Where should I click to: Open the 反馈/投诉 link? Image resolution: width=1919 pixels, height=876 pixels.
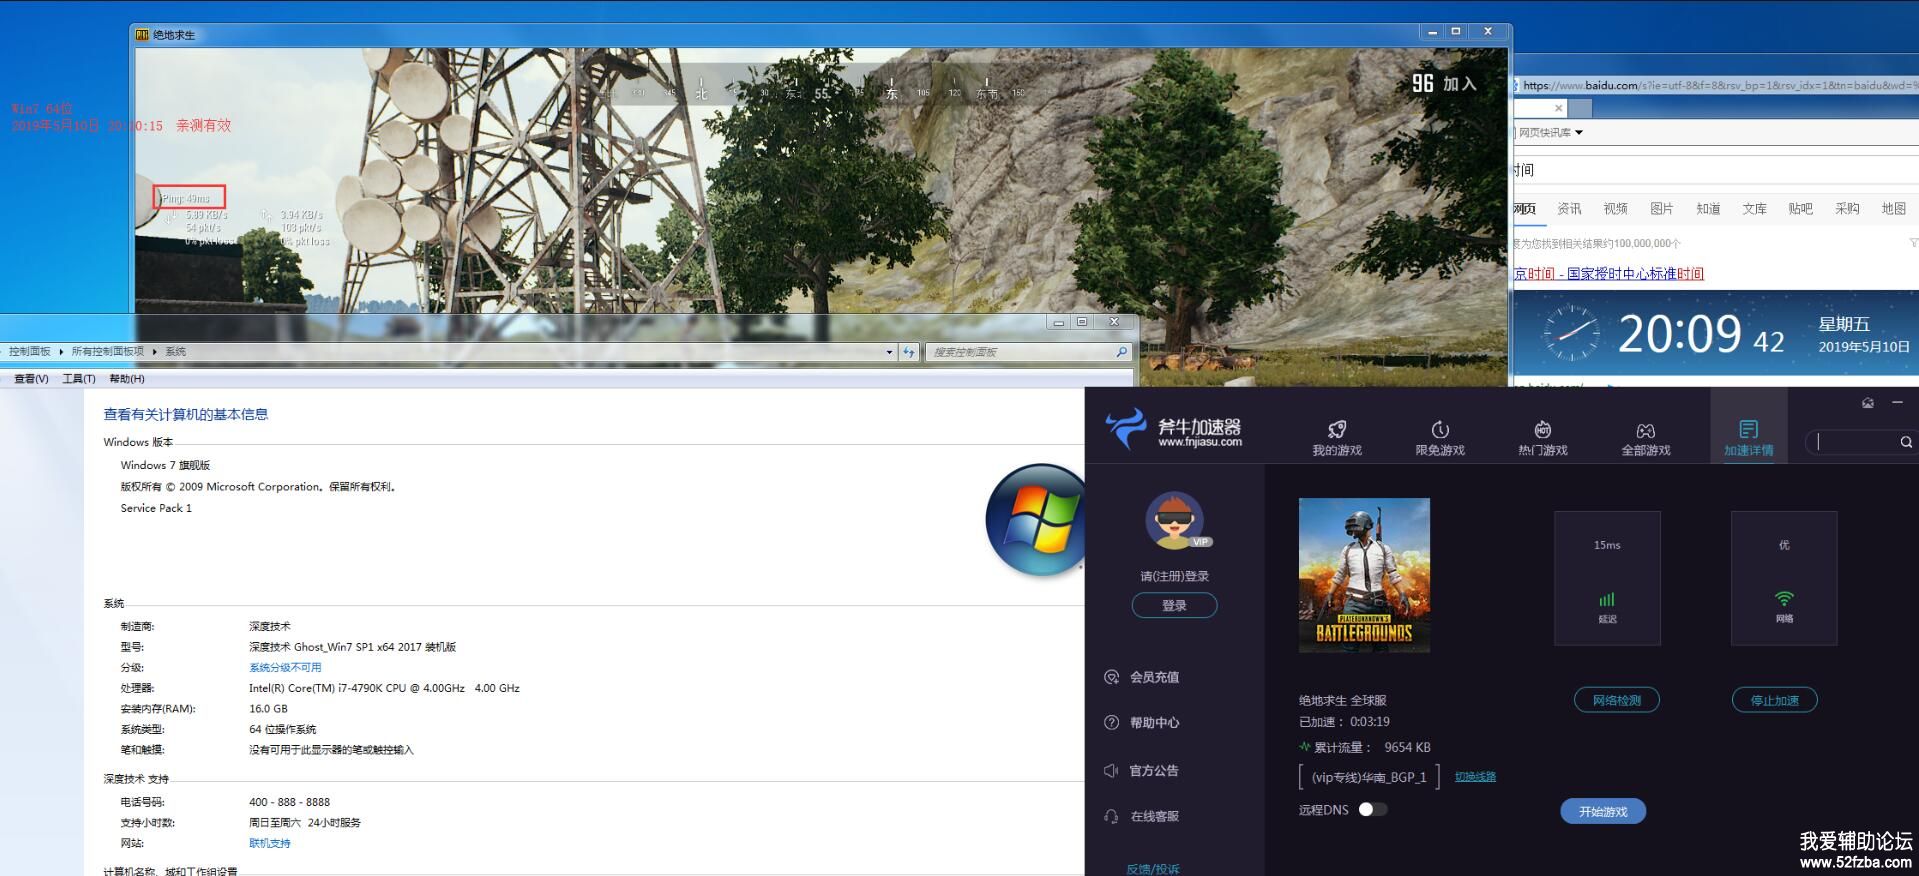coord(1153,869)
